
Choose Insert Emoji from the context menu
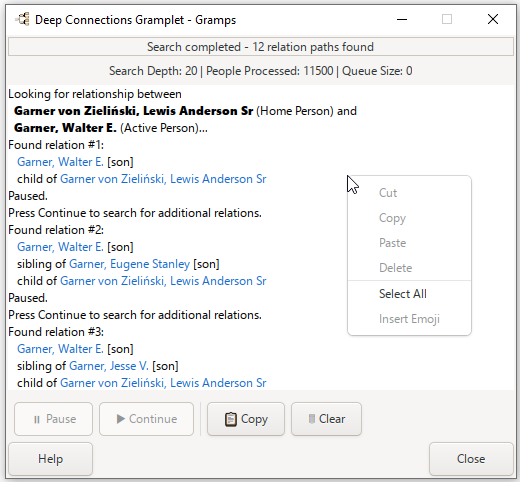(x=409, y=319)
